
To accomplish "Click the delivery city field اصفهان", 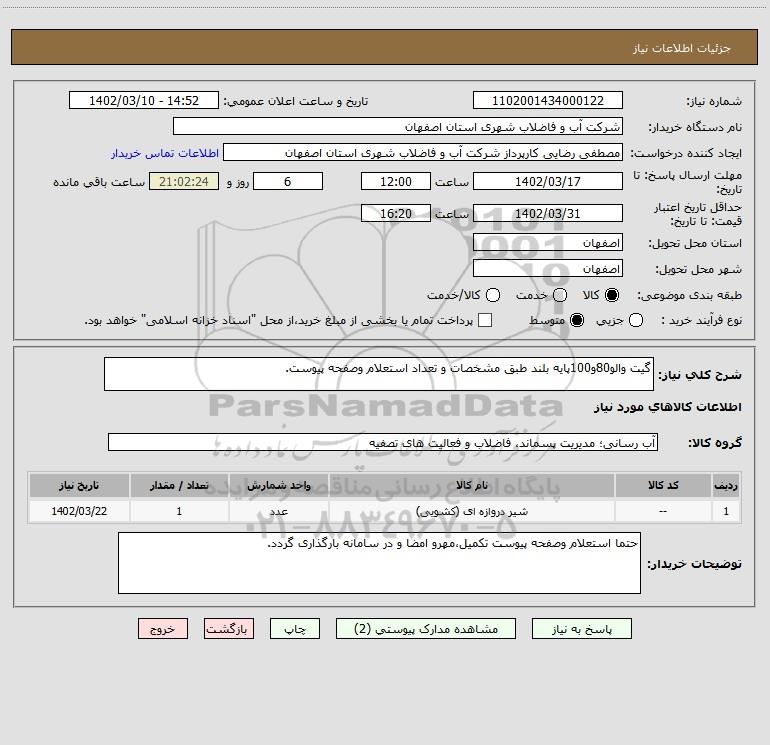I will [x=548, y=269].
